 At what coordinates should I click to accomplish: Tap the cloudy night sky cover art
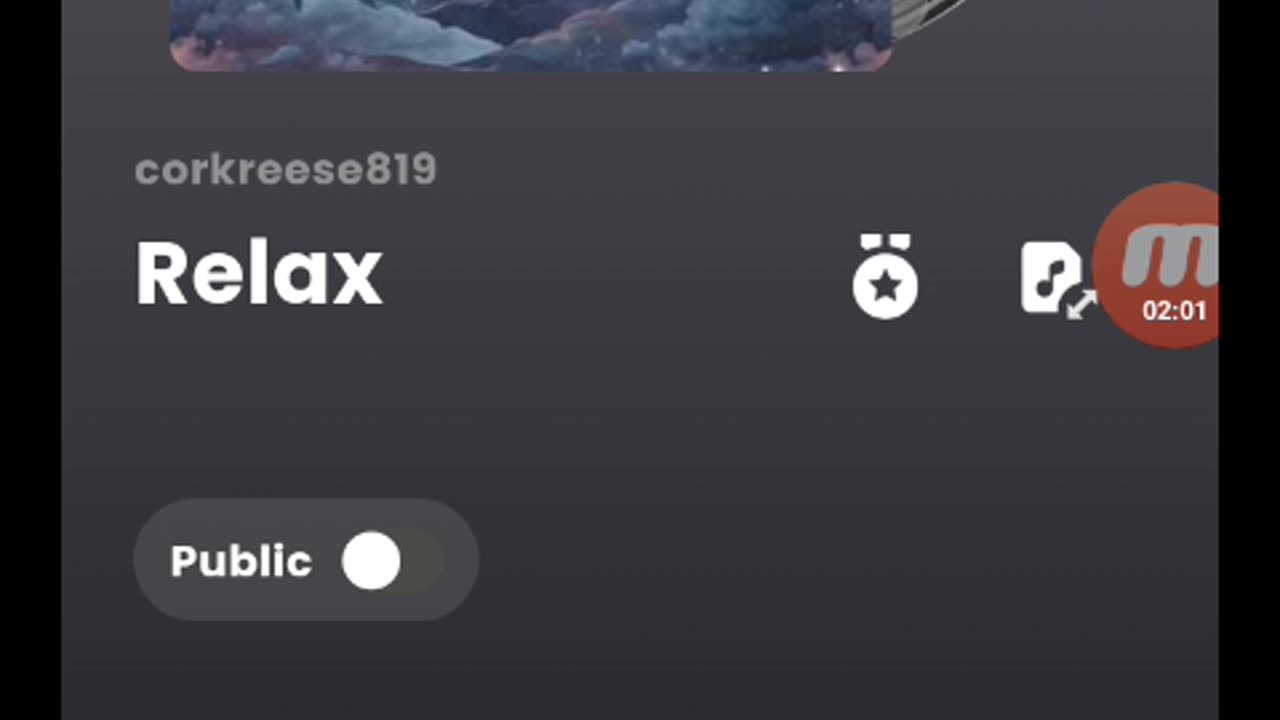[x=531, y=35]
